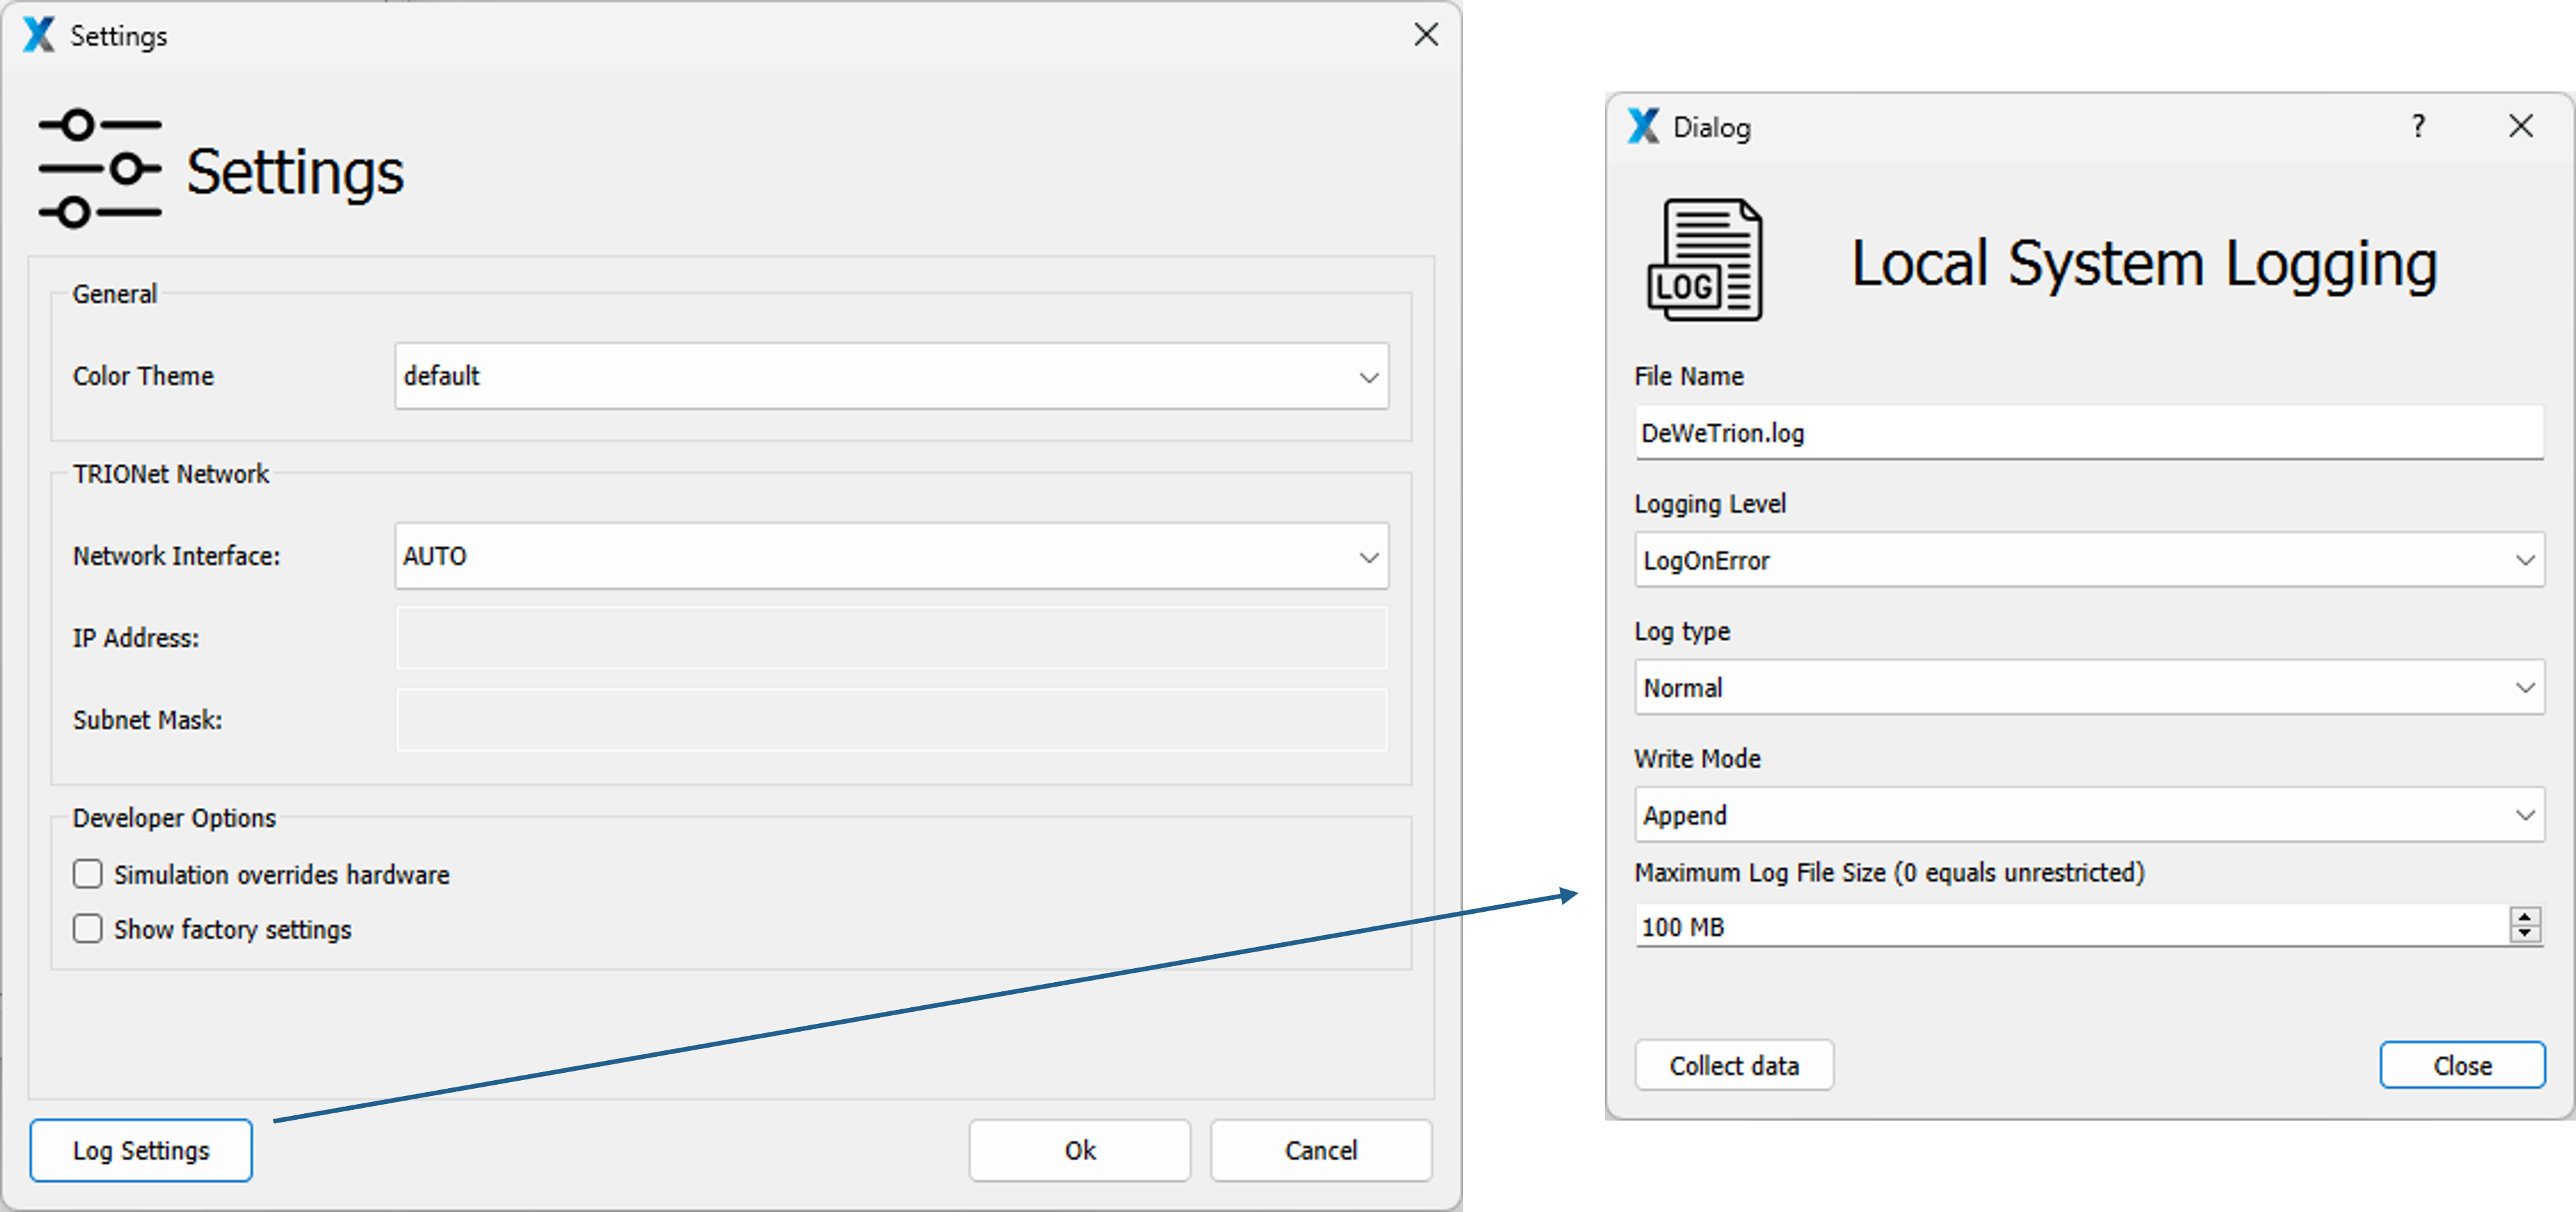
Task: Click Cancel in the Settings window
Action: point(1321,1150)
